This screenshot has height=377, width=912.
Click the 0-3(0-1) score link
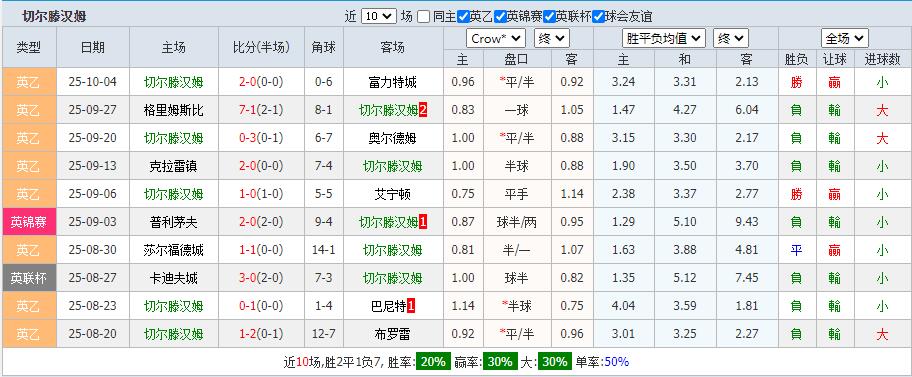261,138
